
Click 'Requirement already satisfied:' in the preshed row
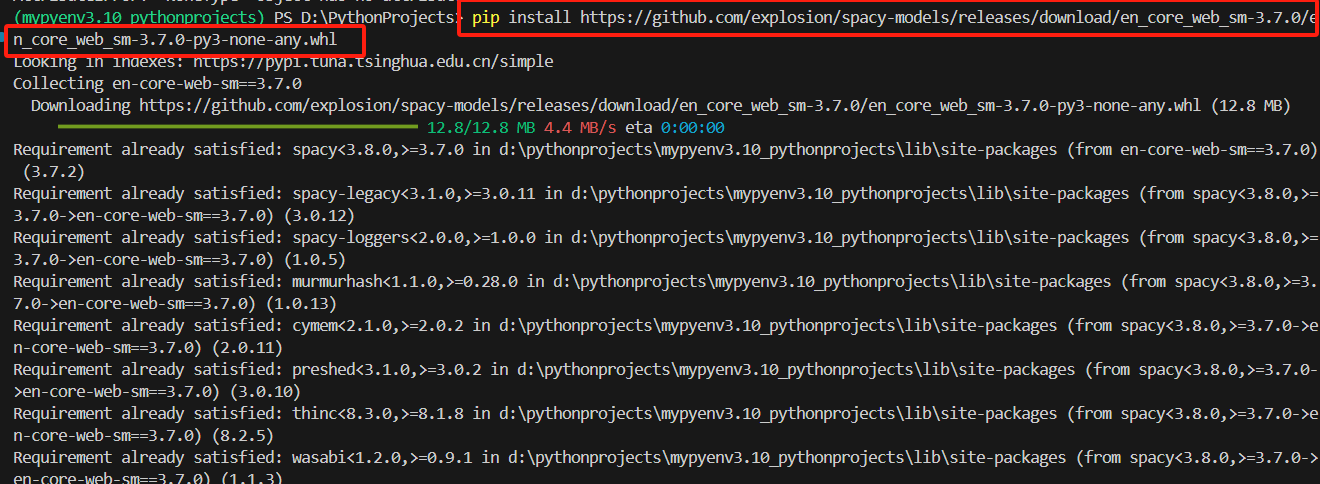148,370
